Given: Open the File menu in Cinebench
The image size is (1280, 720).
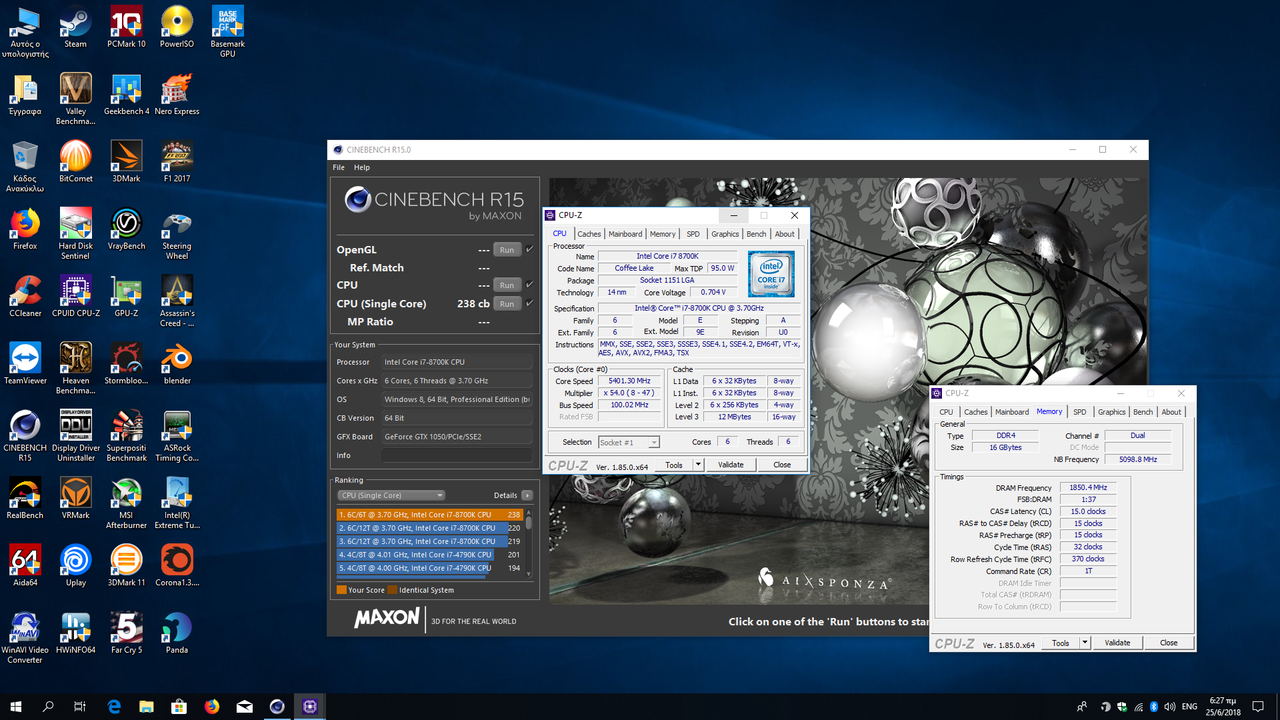Looking at the screenshot, I should click(x=339, y=167).
